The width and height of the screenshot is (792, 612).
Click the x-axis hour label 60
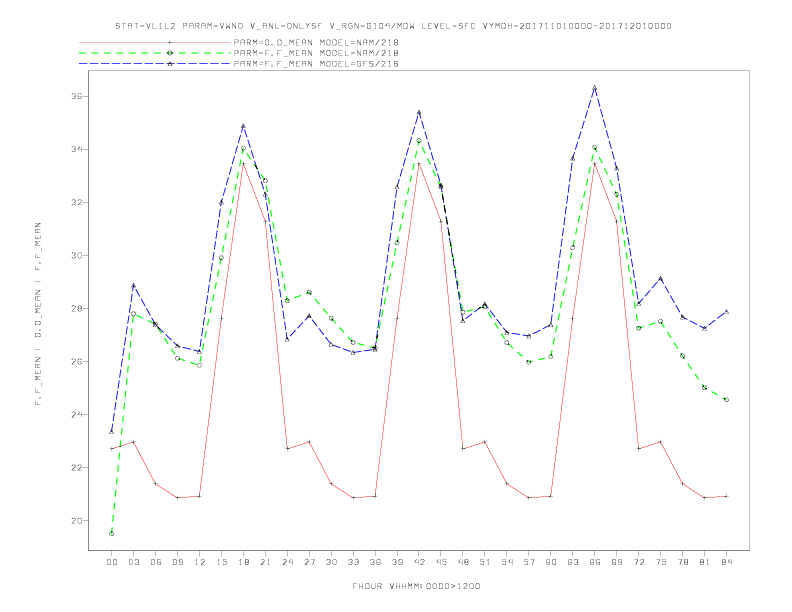pos(551,562)
